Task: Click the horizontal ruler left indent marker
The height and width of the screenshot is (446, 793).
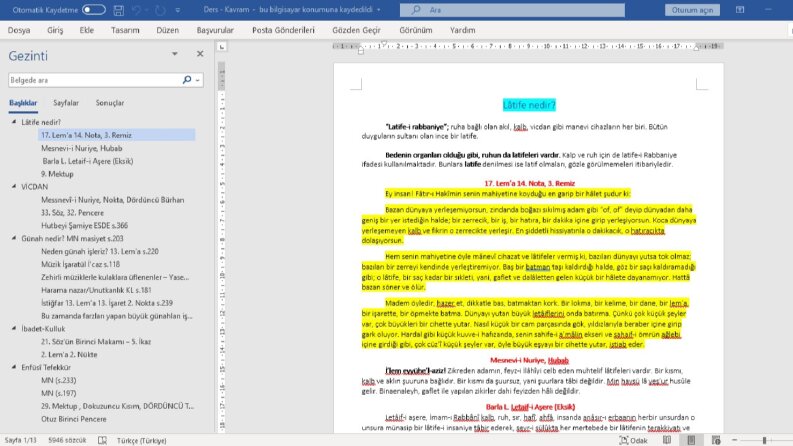Action: coord(361,50)
